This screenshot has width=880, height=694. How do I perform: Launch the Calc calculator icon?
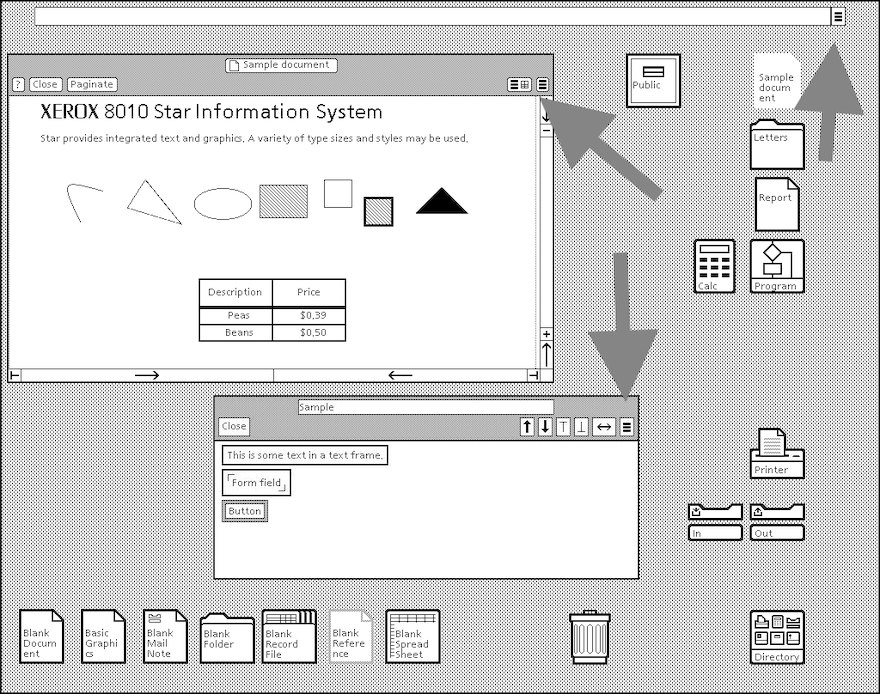tap(714, 266)
